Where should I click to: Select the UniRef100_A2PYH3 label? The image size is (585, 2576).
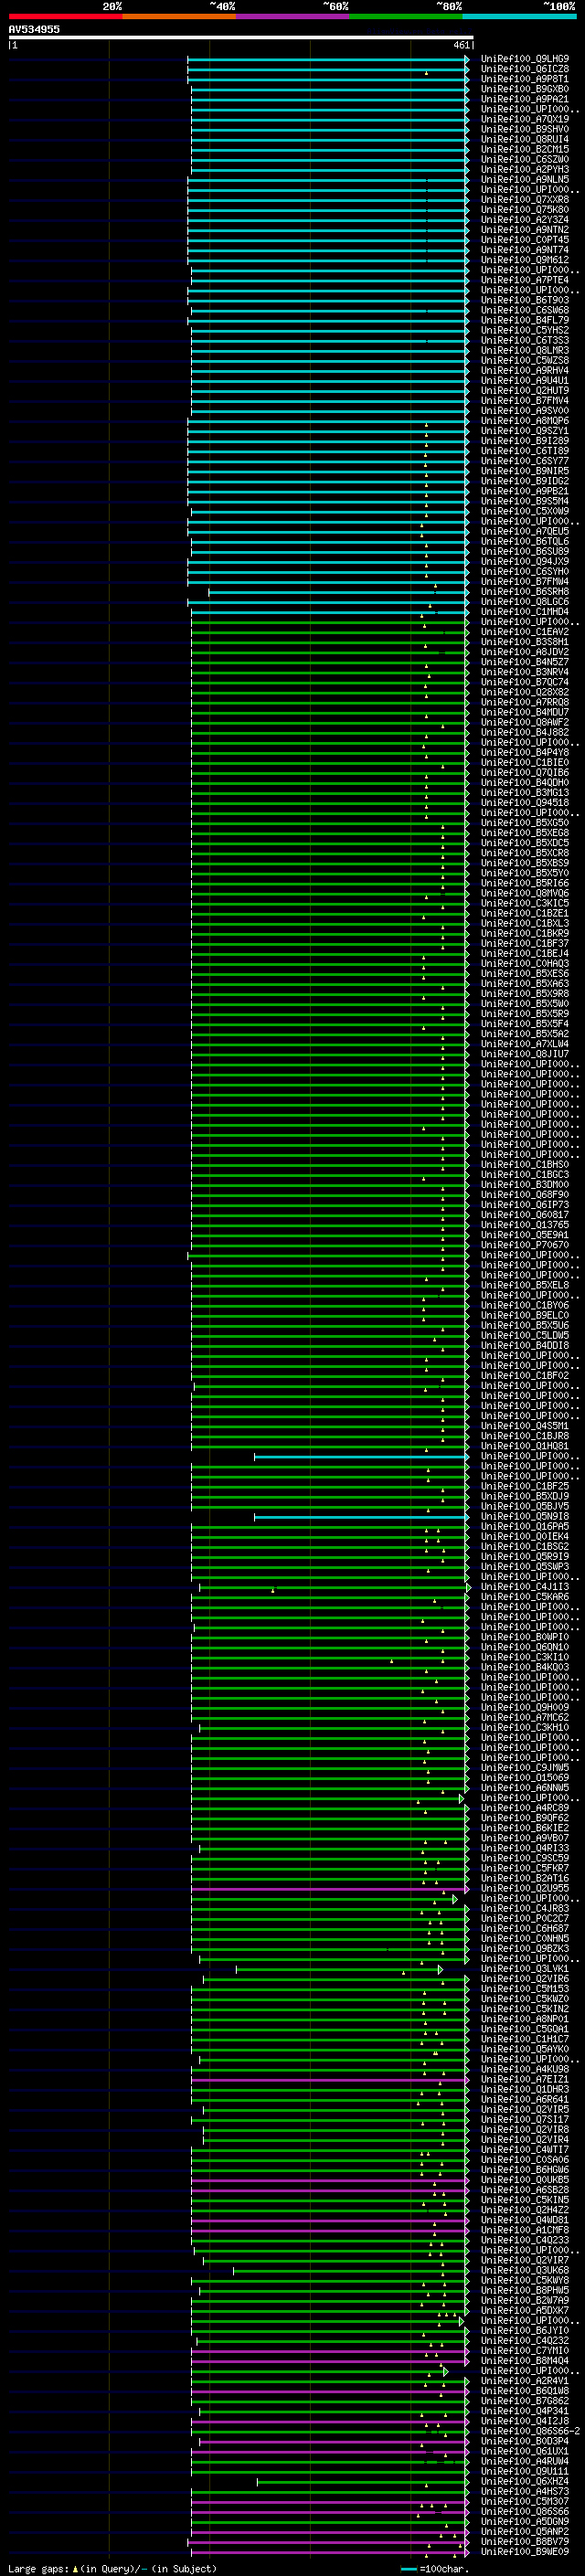[x=525, y=169]
